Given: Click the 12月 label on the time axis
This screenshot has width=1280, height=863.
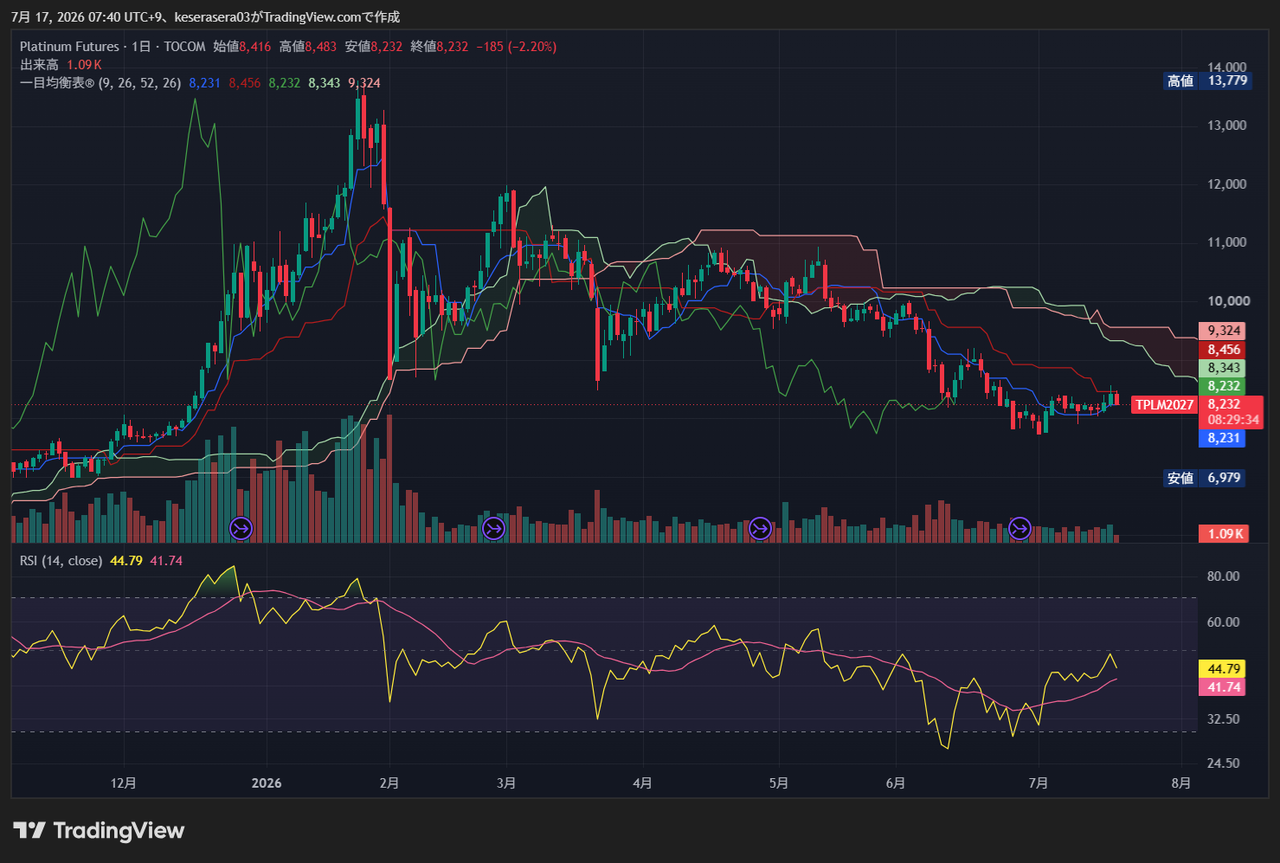Looking at the screenshot, I should coord(123,783).
